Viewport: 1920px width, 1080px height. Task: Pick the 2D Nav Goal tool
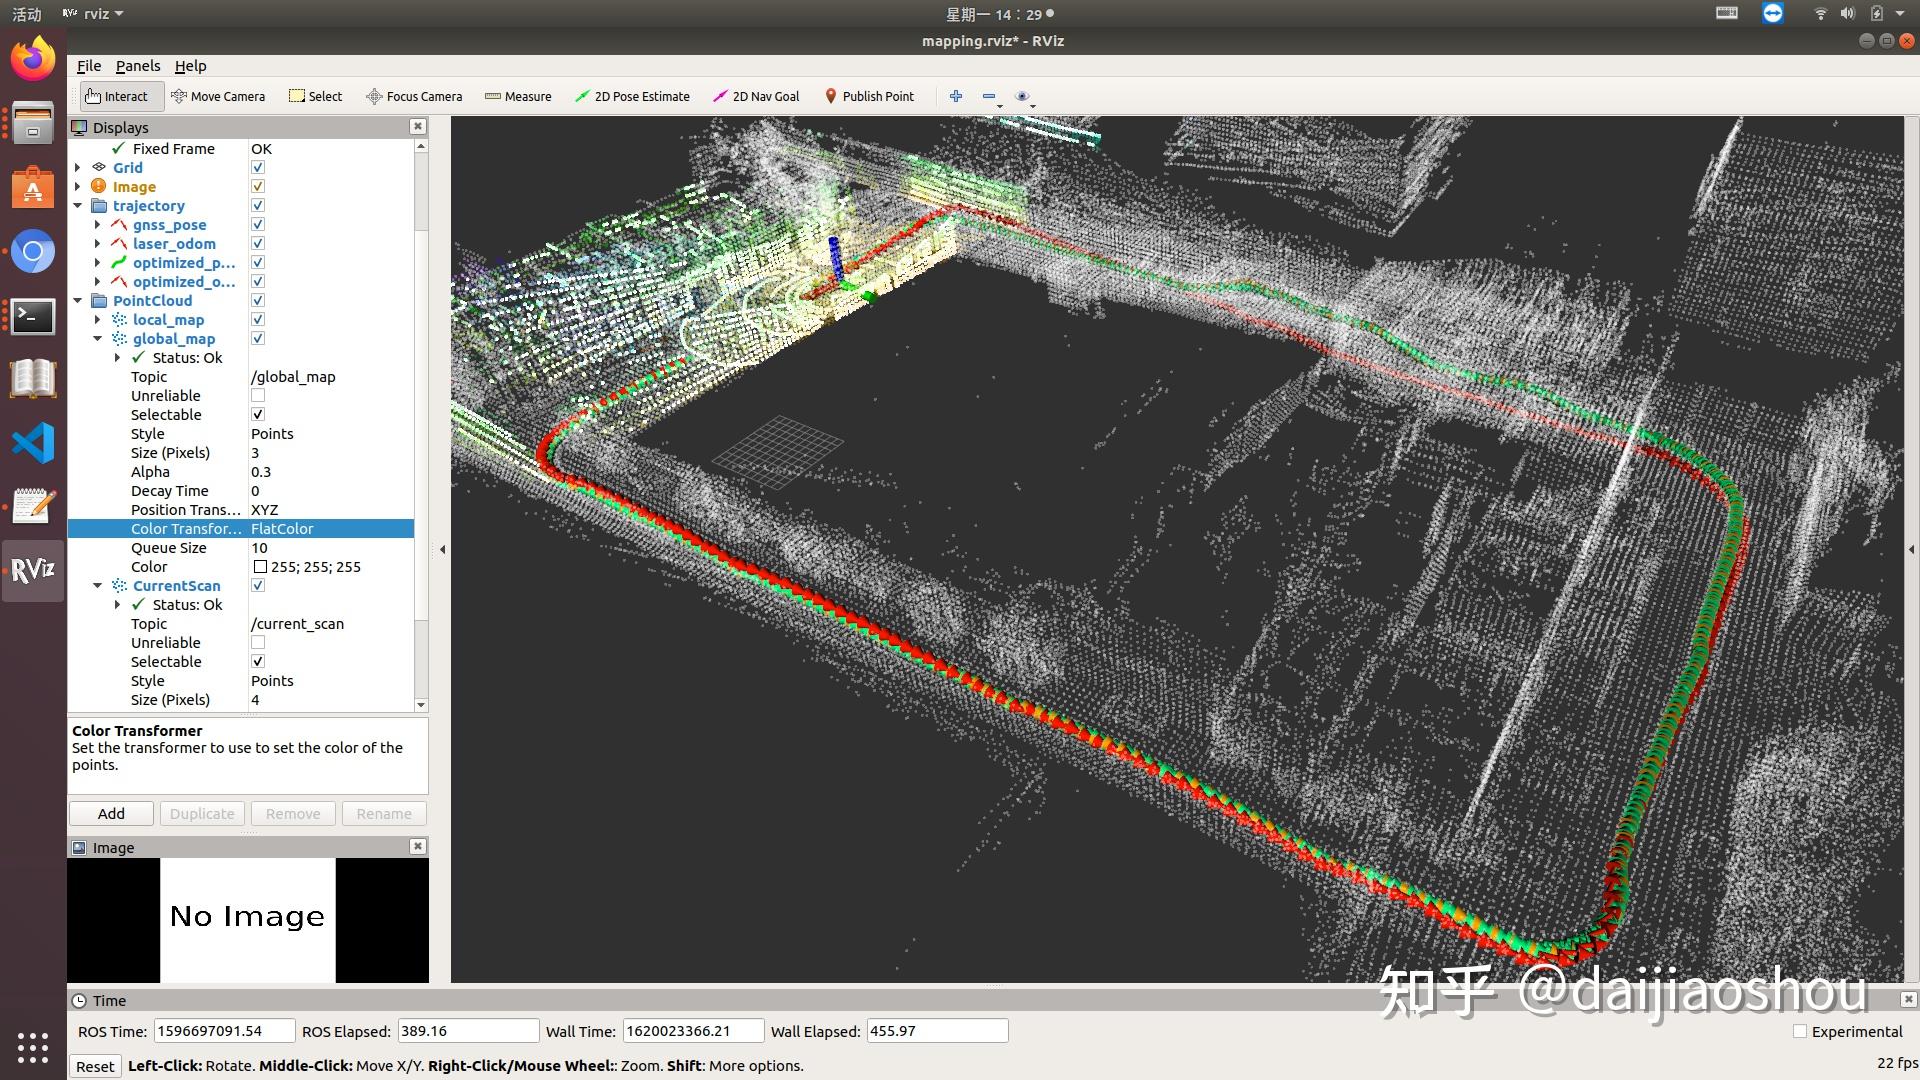click(x=756, y=96)
